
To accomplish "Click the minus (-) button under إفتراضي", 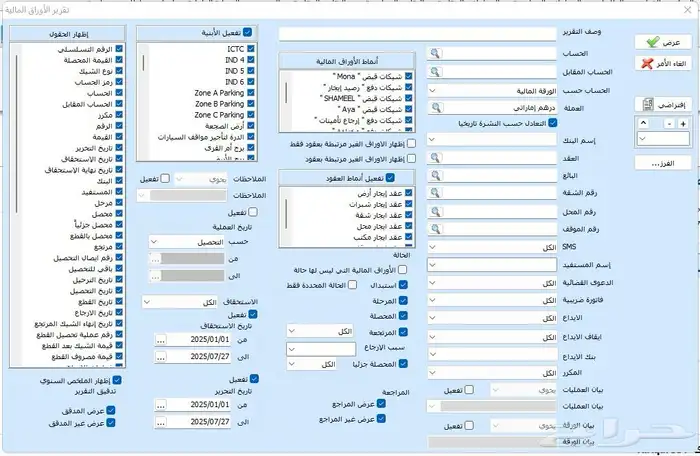I will click(x=669, y=124).
